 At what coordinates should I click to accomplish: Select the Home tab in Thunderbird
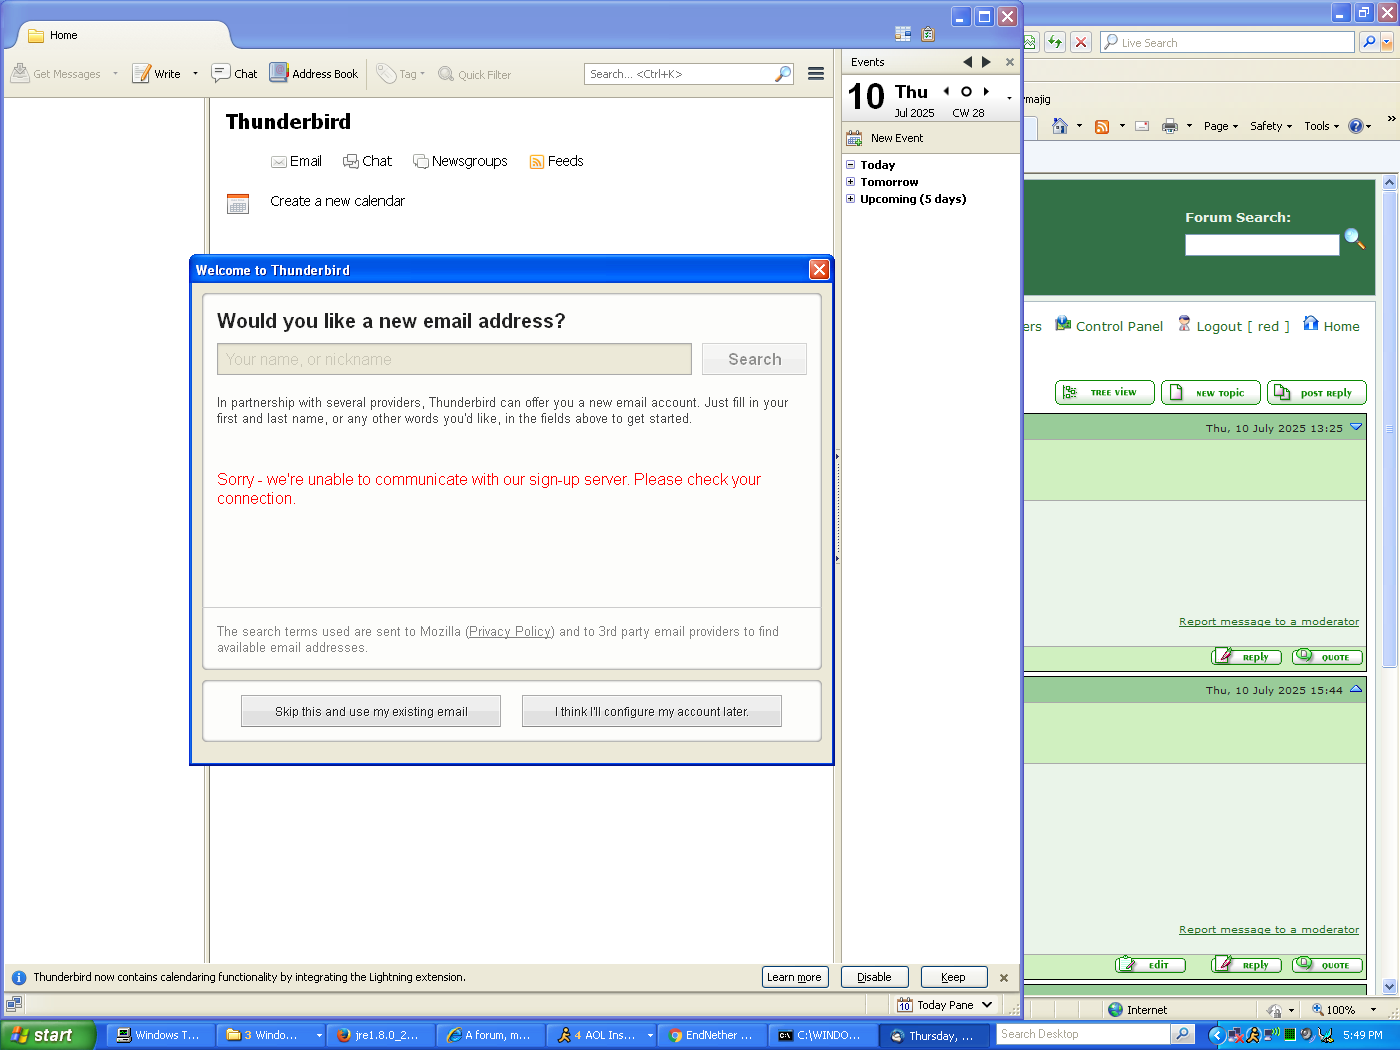tap(63, 35)
